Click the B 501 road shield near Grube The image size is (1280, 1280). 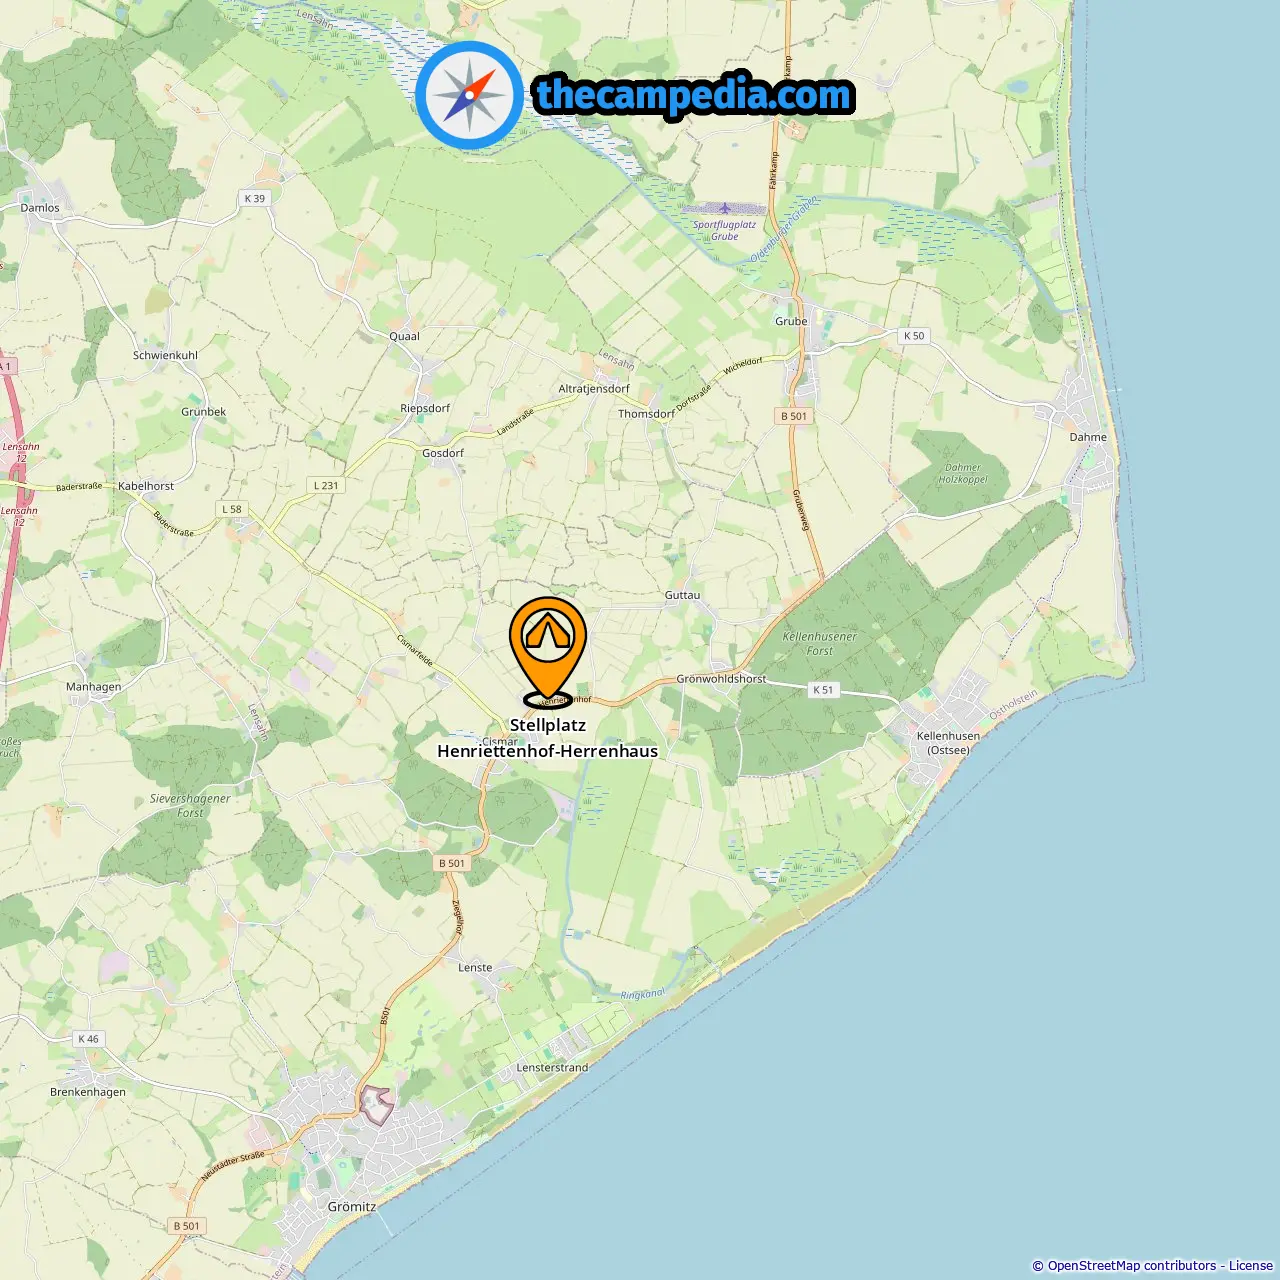794,416
